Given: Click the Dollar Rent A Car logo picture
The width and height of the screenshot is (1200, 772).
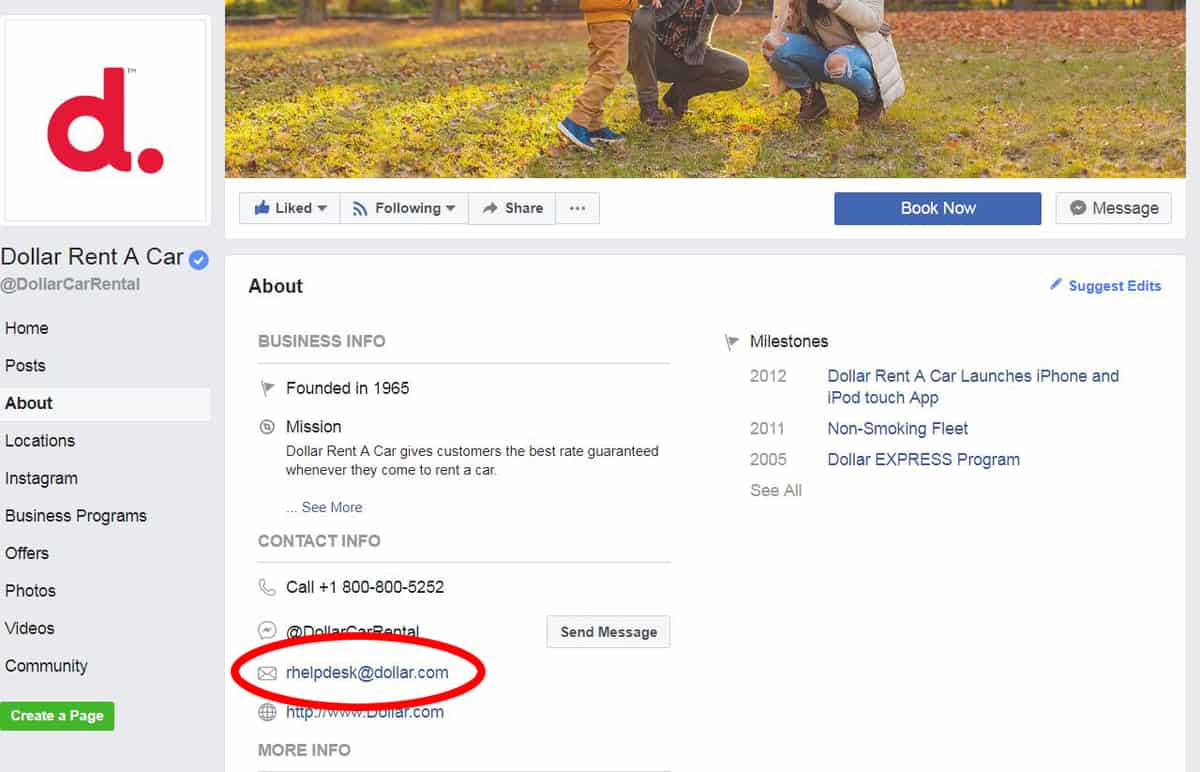Looking at the screenshot, I should pyautogui.click(x=106, y=120).
